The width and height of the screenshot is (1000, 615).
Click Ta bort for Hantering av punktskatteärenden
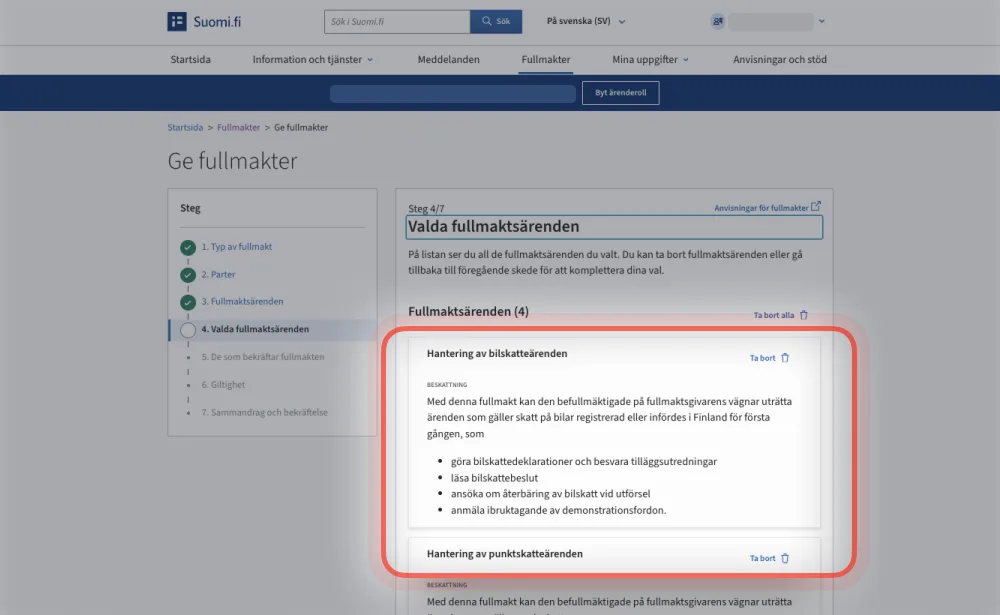762,558
